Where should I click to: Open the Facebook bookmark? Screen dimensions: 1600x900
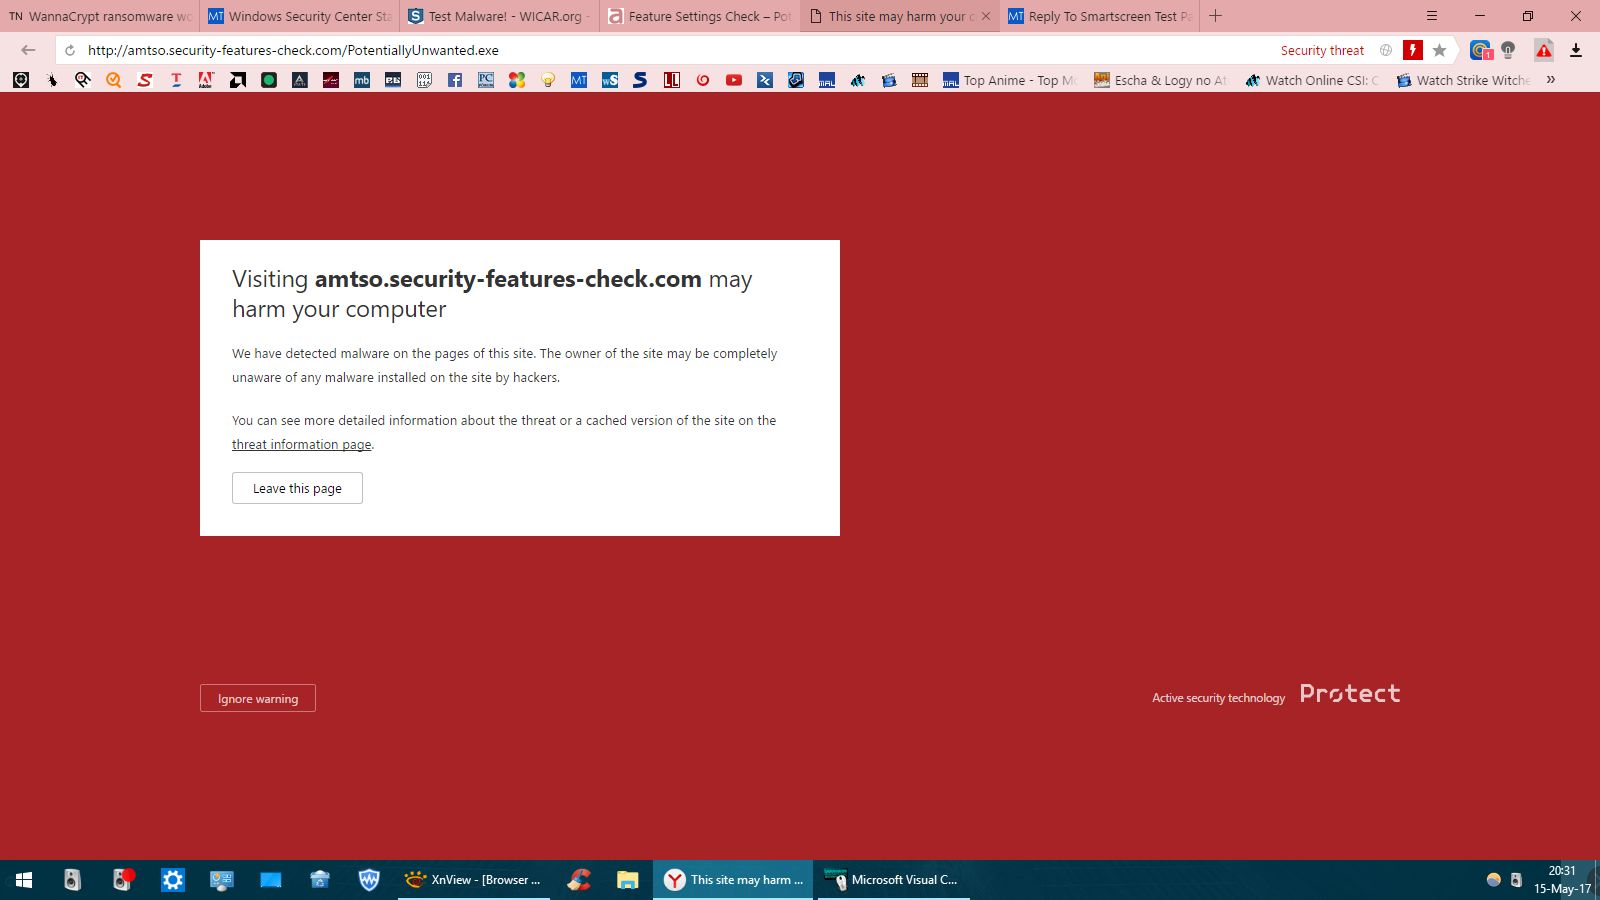tap(455, 80)
